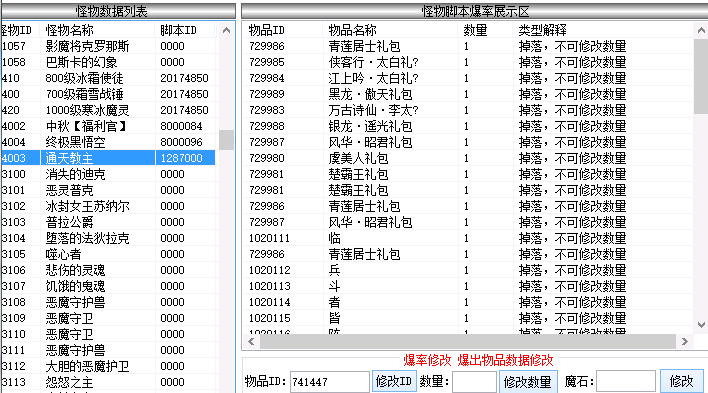The image size is (708, 393).
Task: Select highlighted row 通天教主
Action: 108,158
